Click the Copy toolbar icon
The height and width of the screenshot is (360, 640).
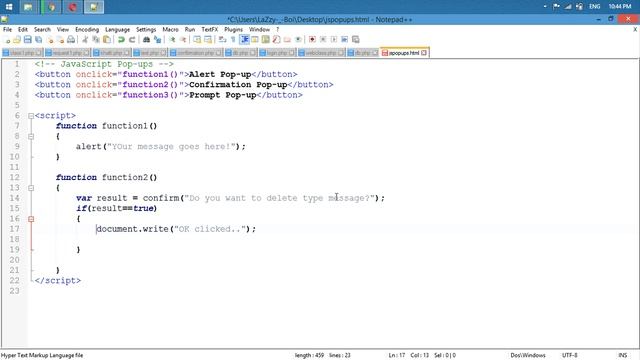tap(96, 40)
